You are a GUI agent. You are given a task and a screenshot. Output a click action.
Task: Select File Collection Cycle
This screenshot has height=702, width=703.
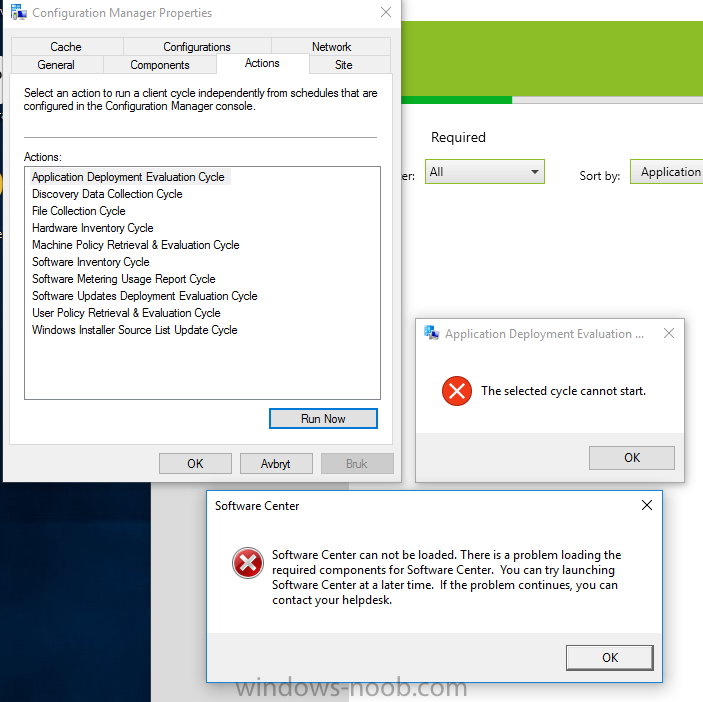pyautogui.click(x=78, y=211)
